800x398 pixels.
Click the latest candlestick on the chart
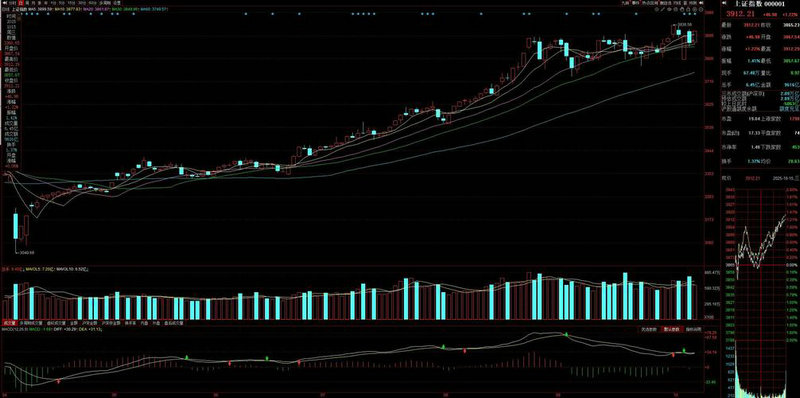(695, 38)
